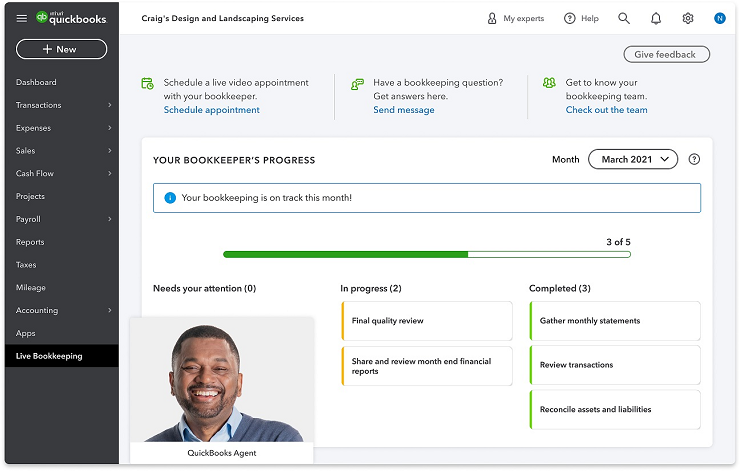The height and width of the screenshot is (471, 740).
Task: Go to Dashboard in the sidebar
Action: [36, 82]
